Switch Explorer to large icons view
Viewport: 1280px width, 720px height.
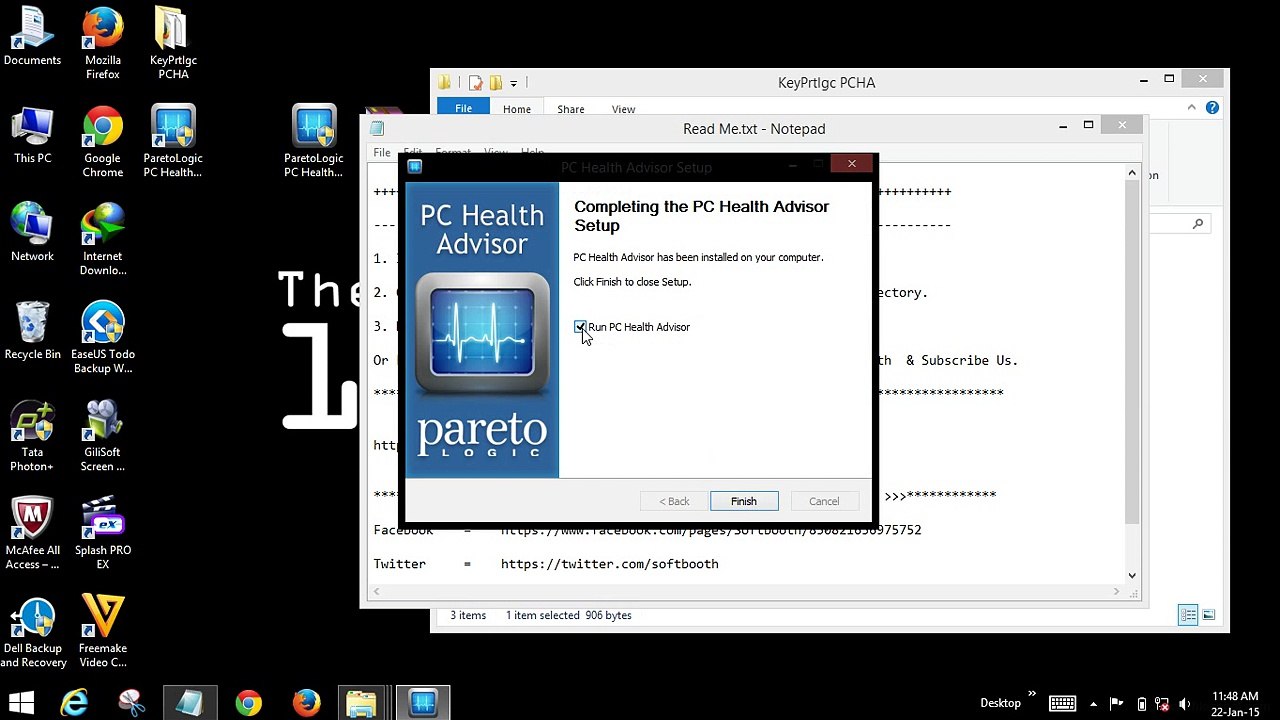(x=1208, y=615)
